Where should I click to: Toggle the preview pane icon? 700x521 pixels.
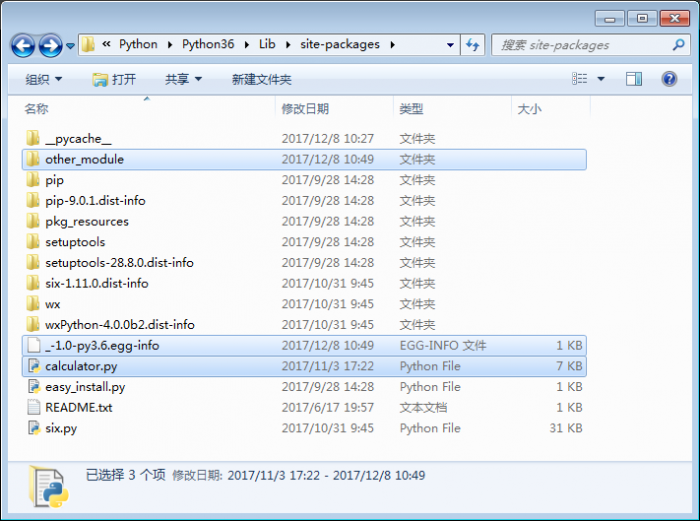coord(634,79)
